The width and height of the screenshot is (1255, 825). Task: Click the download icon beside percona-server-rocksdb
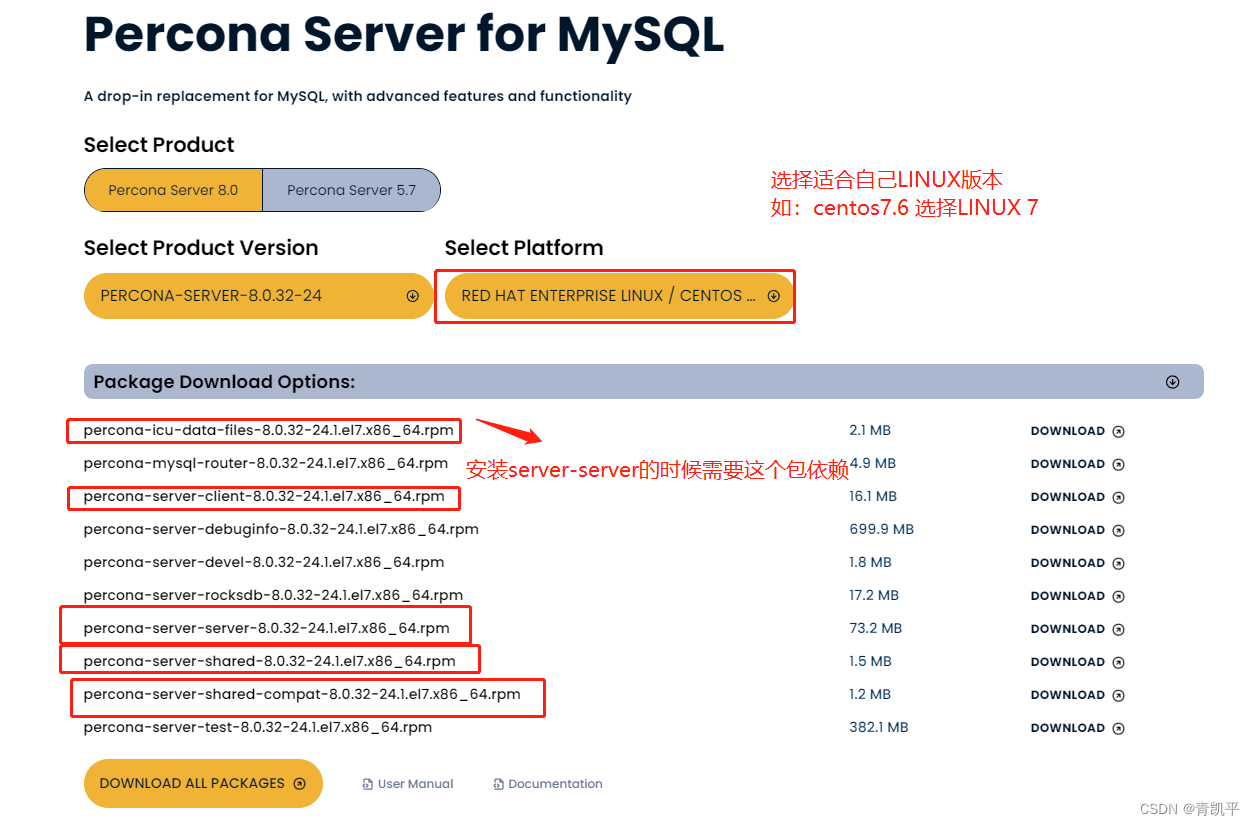[x=1119, y=595]
